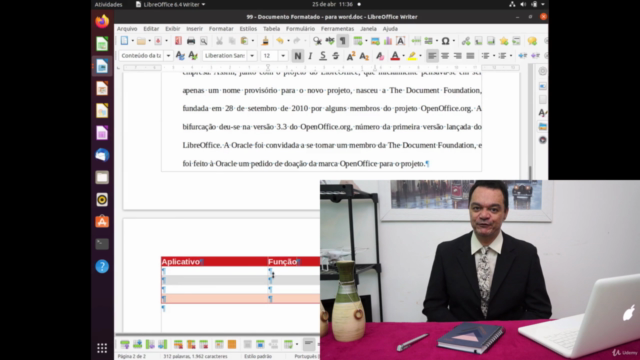
Task: Select the Clone Formatting paintbrush
Action: 265,41
